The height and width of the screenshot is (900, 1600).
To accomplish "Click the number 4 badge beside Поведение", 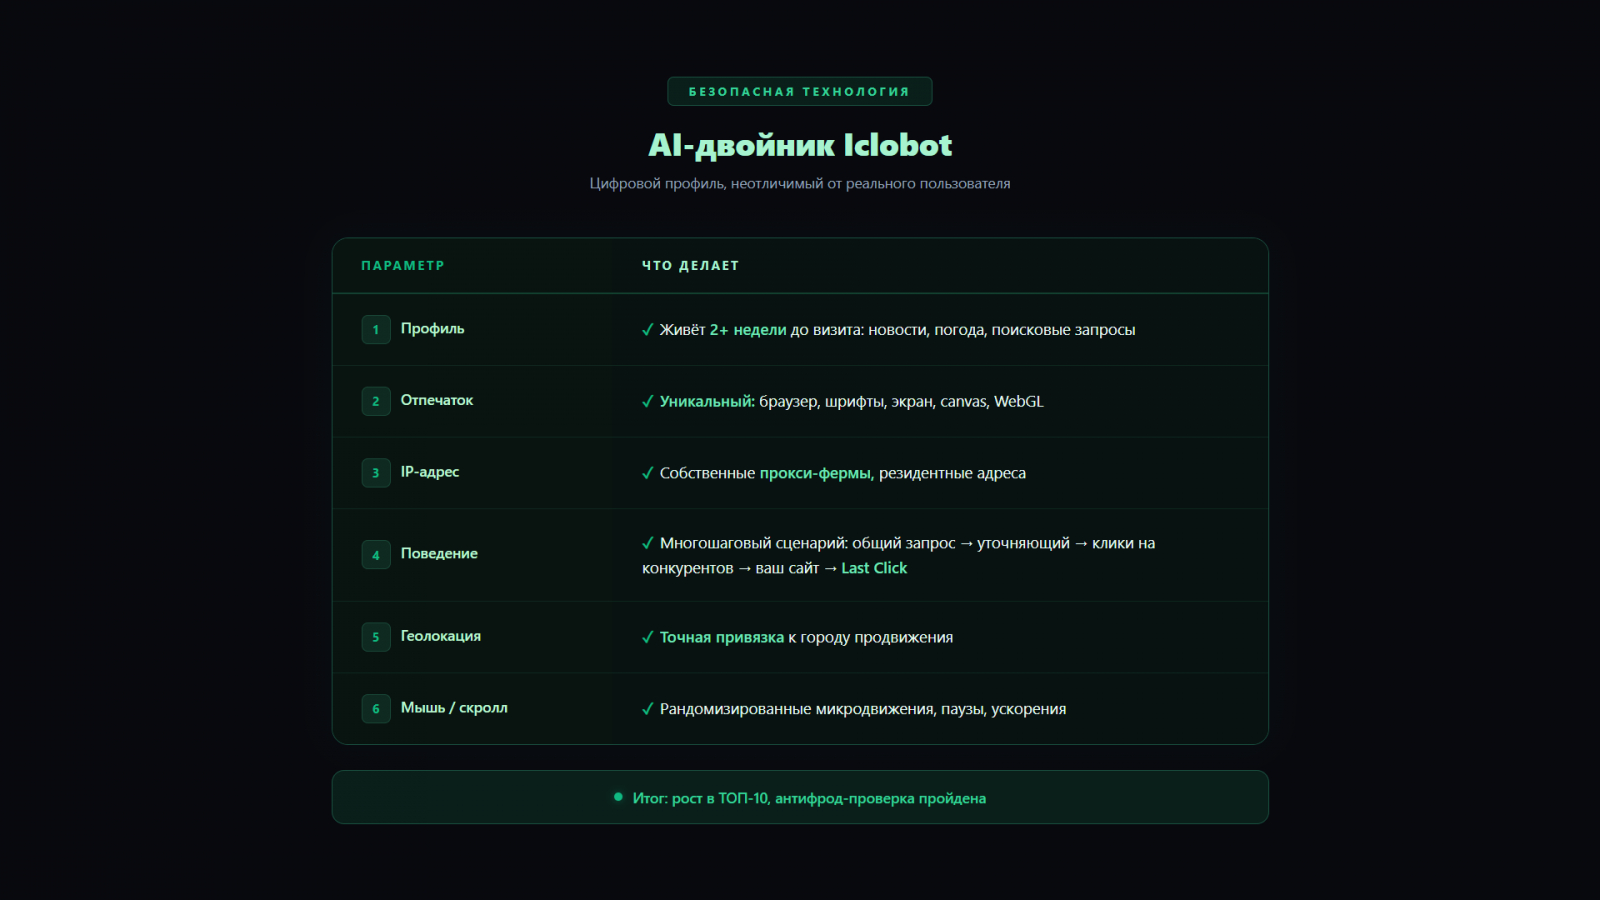I will click(x=376, y=555).
